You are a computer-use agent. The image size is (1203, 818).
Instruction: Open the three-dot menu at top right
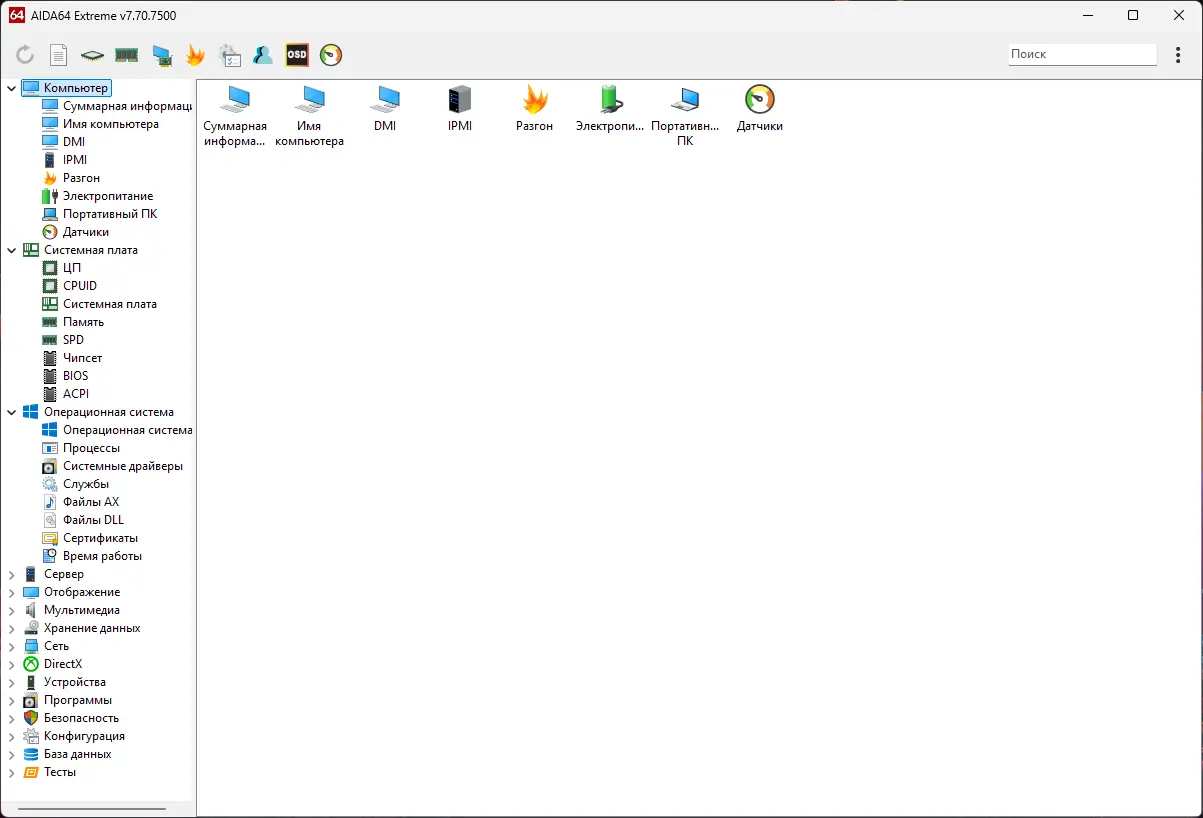click(x=1178, y=54)
